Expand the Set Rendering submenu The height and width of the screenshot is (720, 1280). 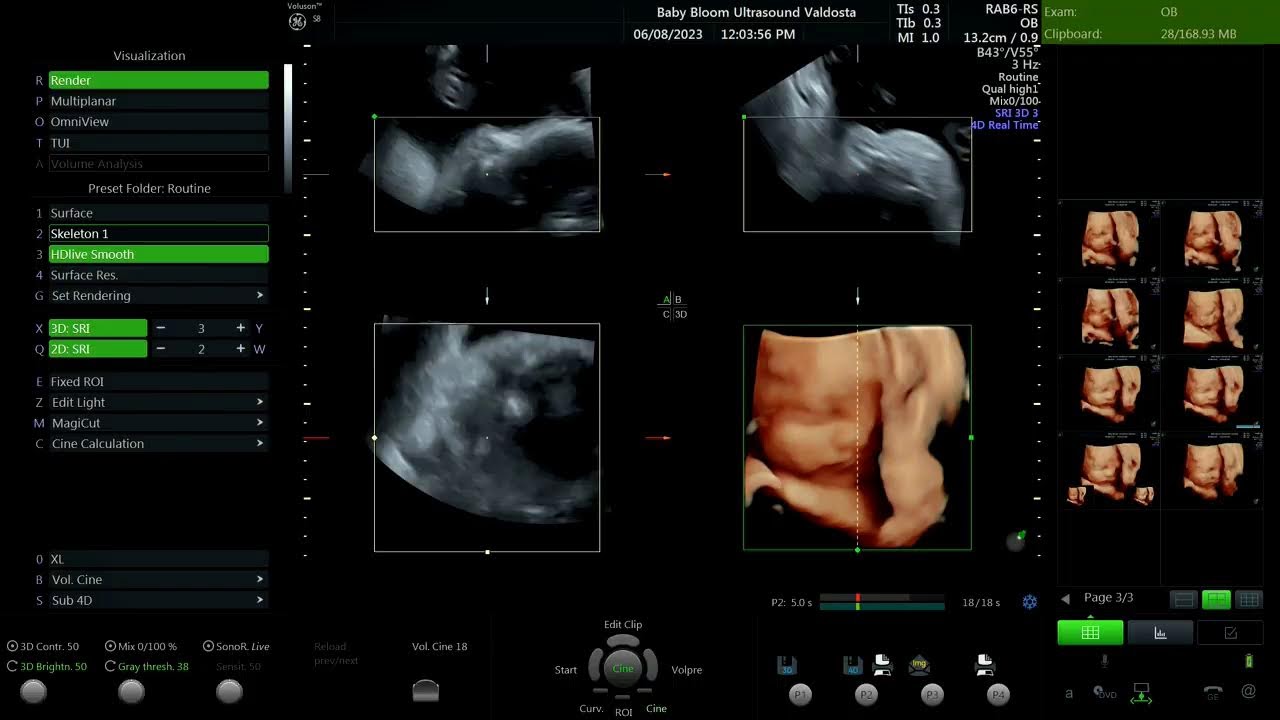(158, 295)
